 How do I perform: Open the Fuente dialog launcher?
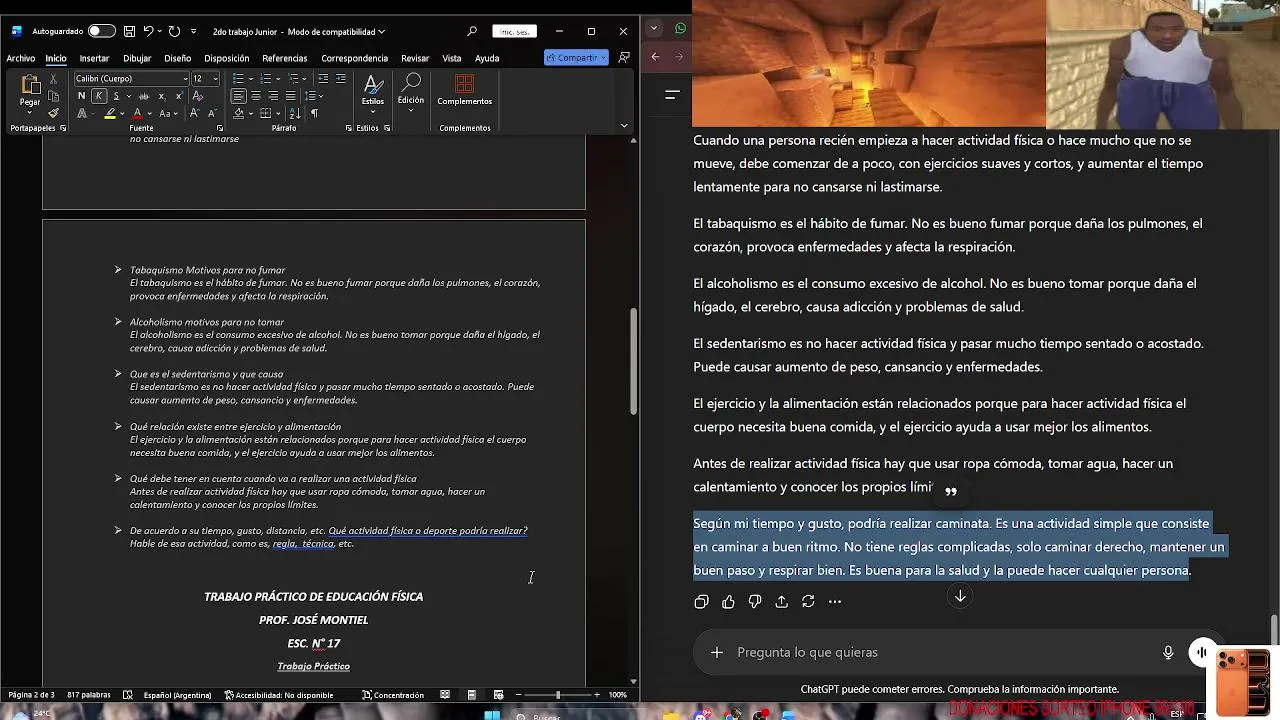point(220,128)
